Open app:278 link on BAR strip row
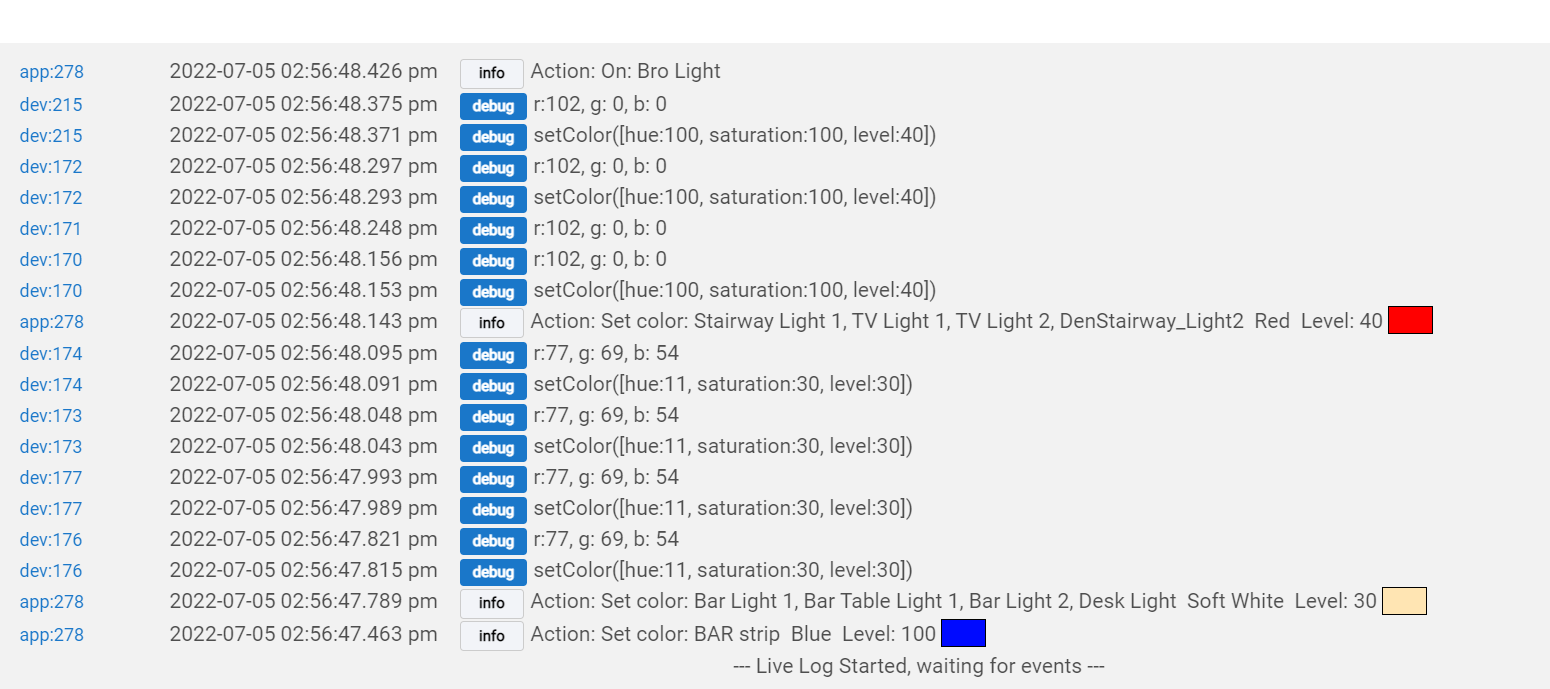 51,635
